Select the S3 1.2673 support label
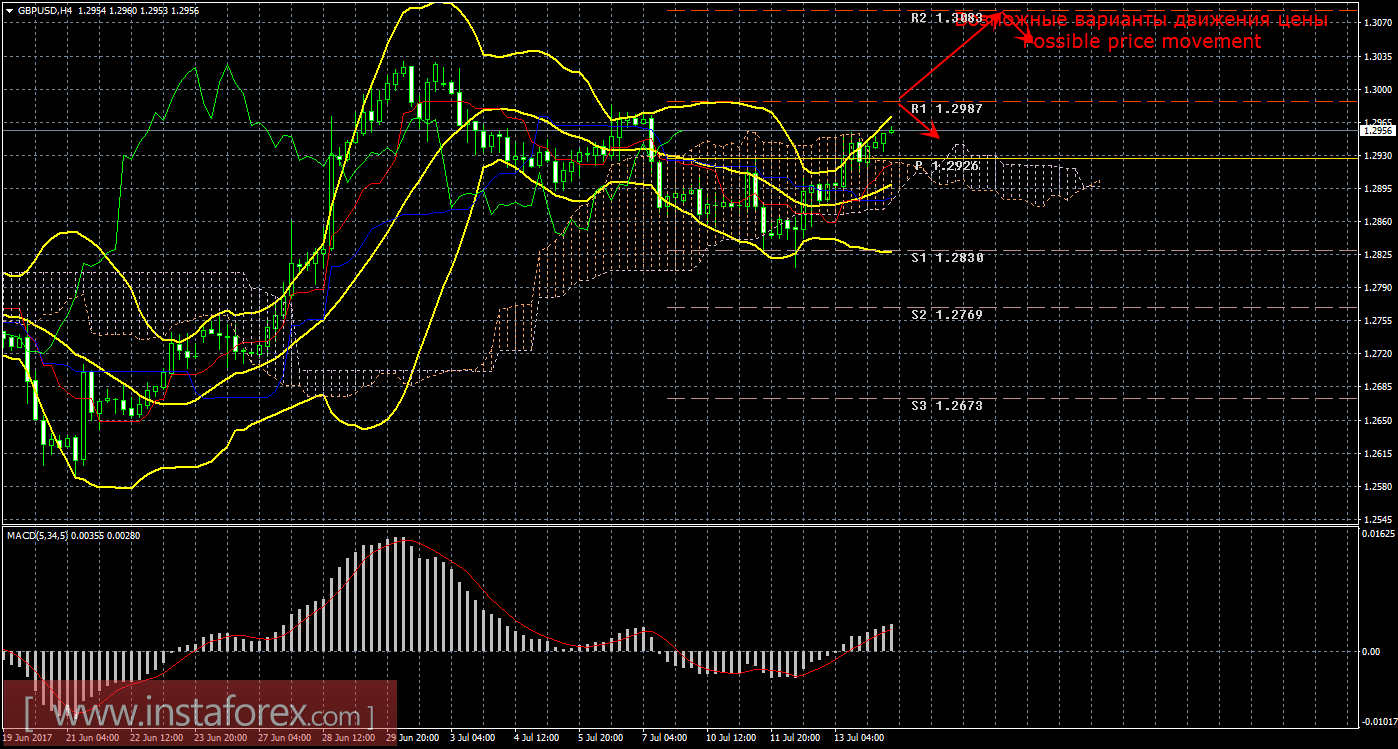This screenshot has width=1398, height=749. (x=946, y=406)
